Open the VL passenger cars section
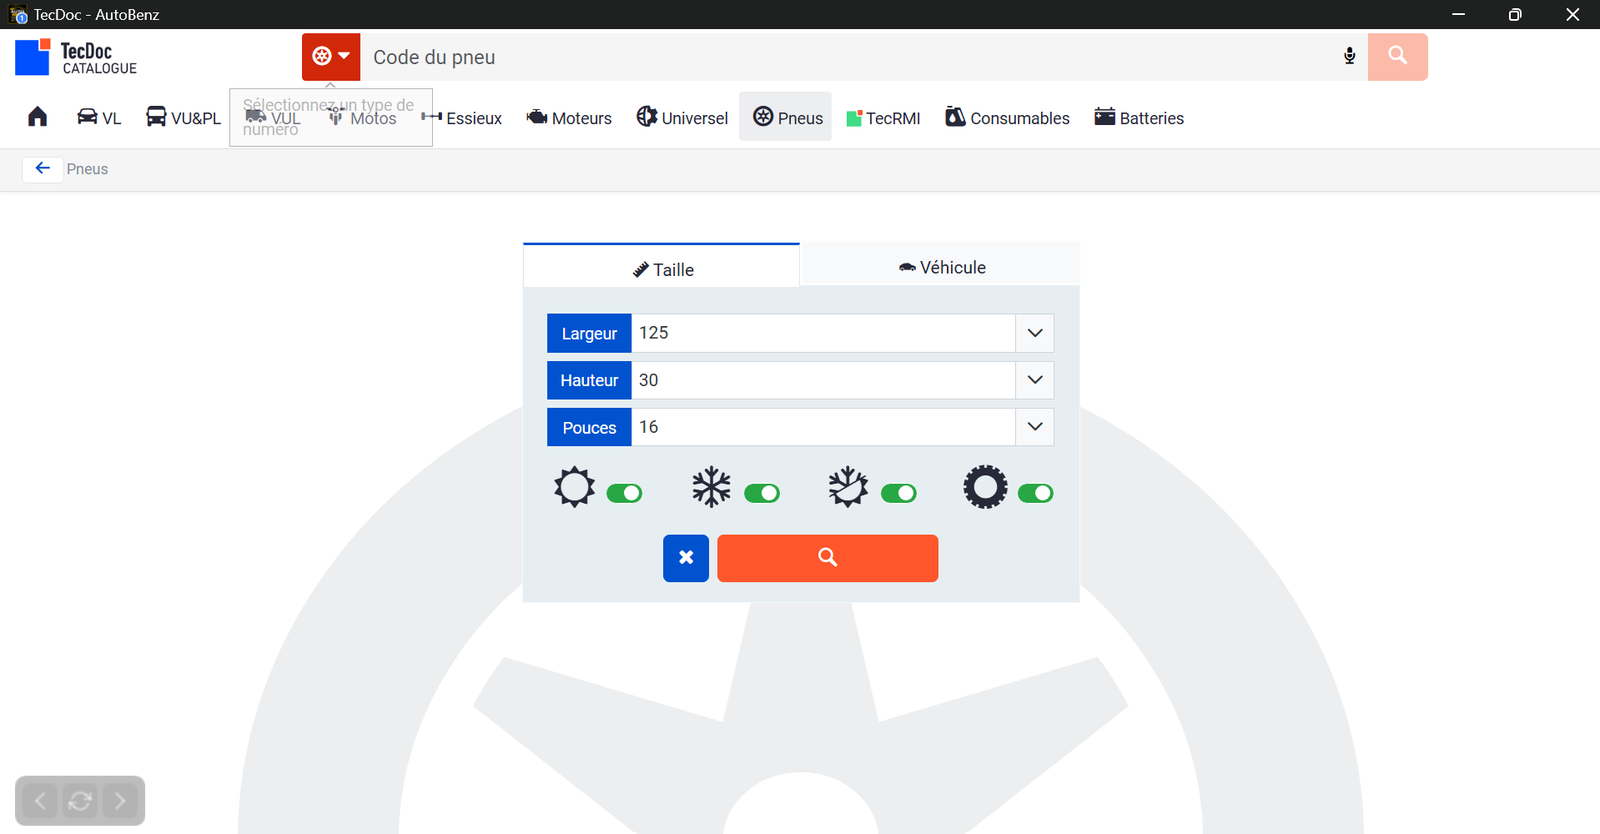Screen dimensions: 1600x834 pos(99,117)
